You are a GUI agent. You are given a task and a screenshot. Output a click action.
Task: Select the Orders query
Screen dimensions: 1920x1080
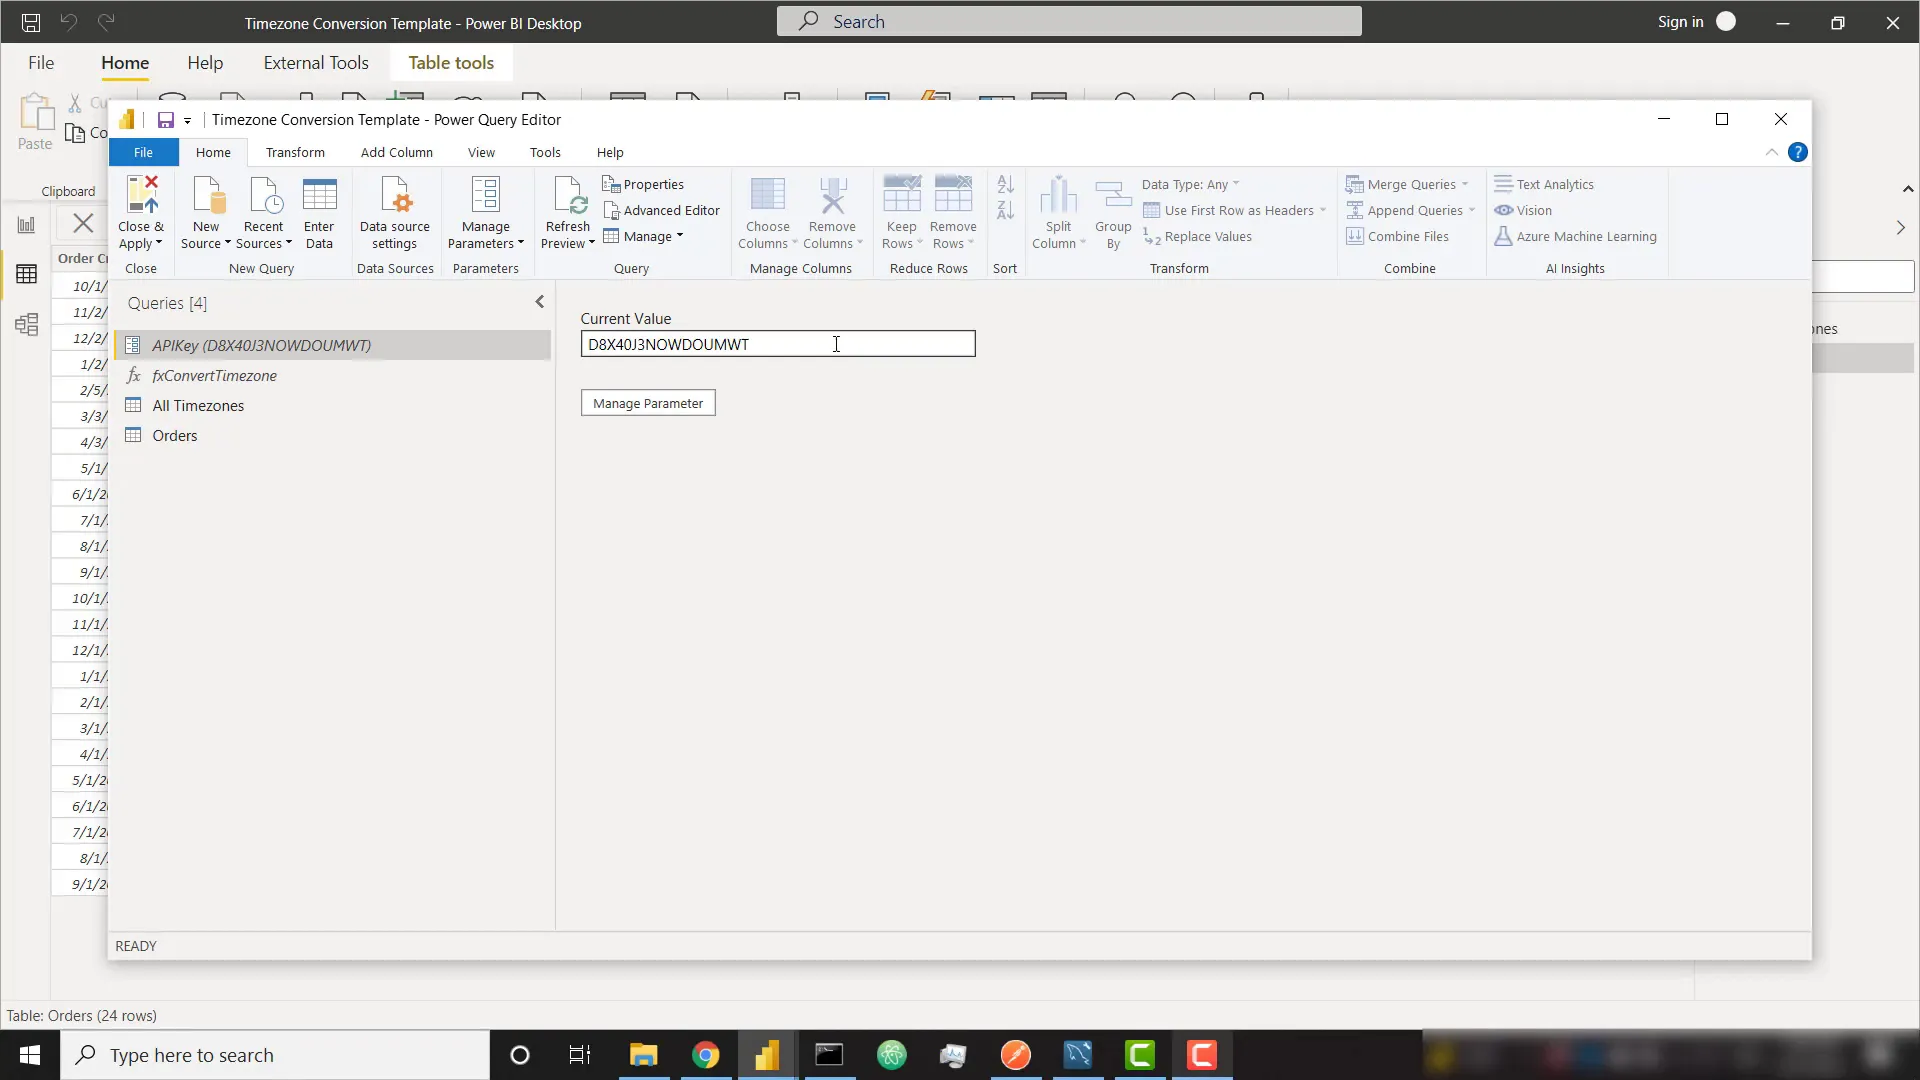(x=173, y=435)
